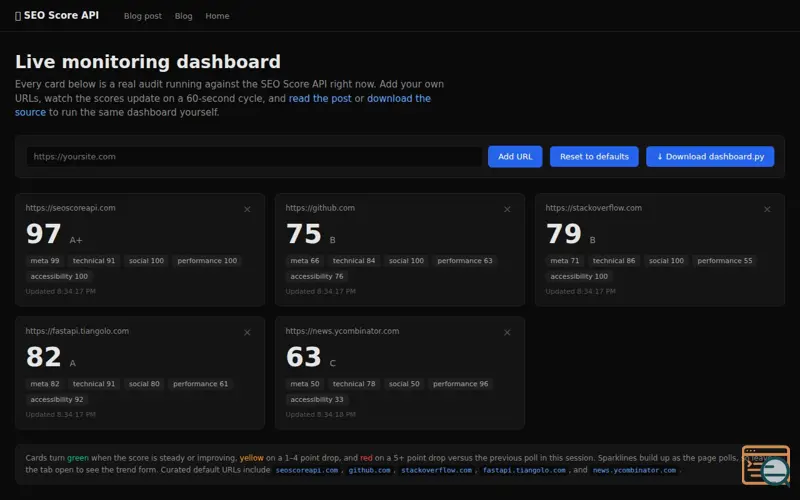Click the 'accessibility 92' chip
The width and height of the screenshot is (800, 500).
pos(57,399)
